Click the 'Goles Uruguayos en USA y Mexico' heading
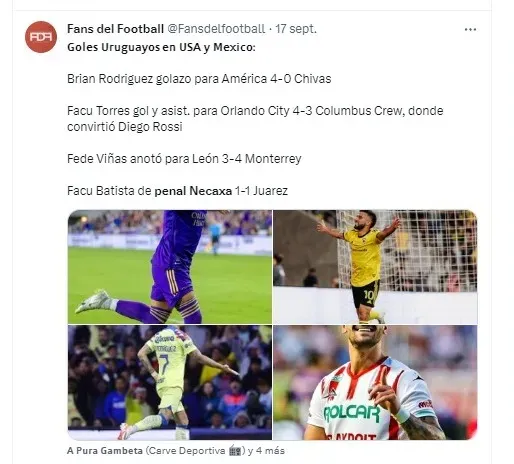The image size is (514, 464). point(161,47)
